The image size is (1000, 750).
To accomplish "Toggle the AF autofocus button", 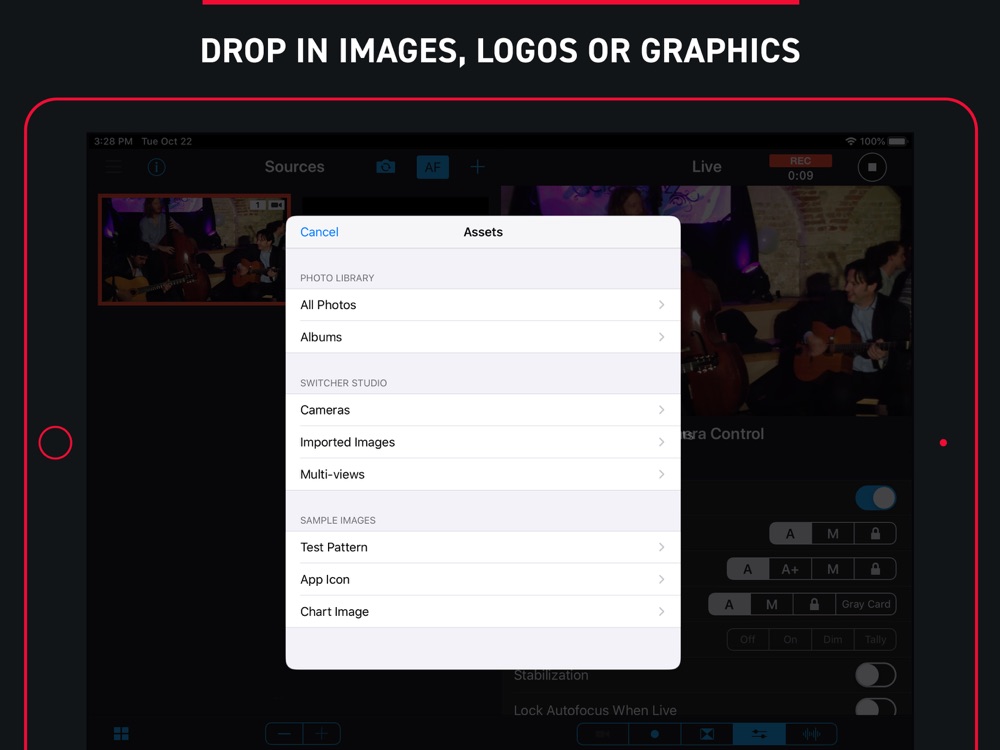I will tap(432, 167).
